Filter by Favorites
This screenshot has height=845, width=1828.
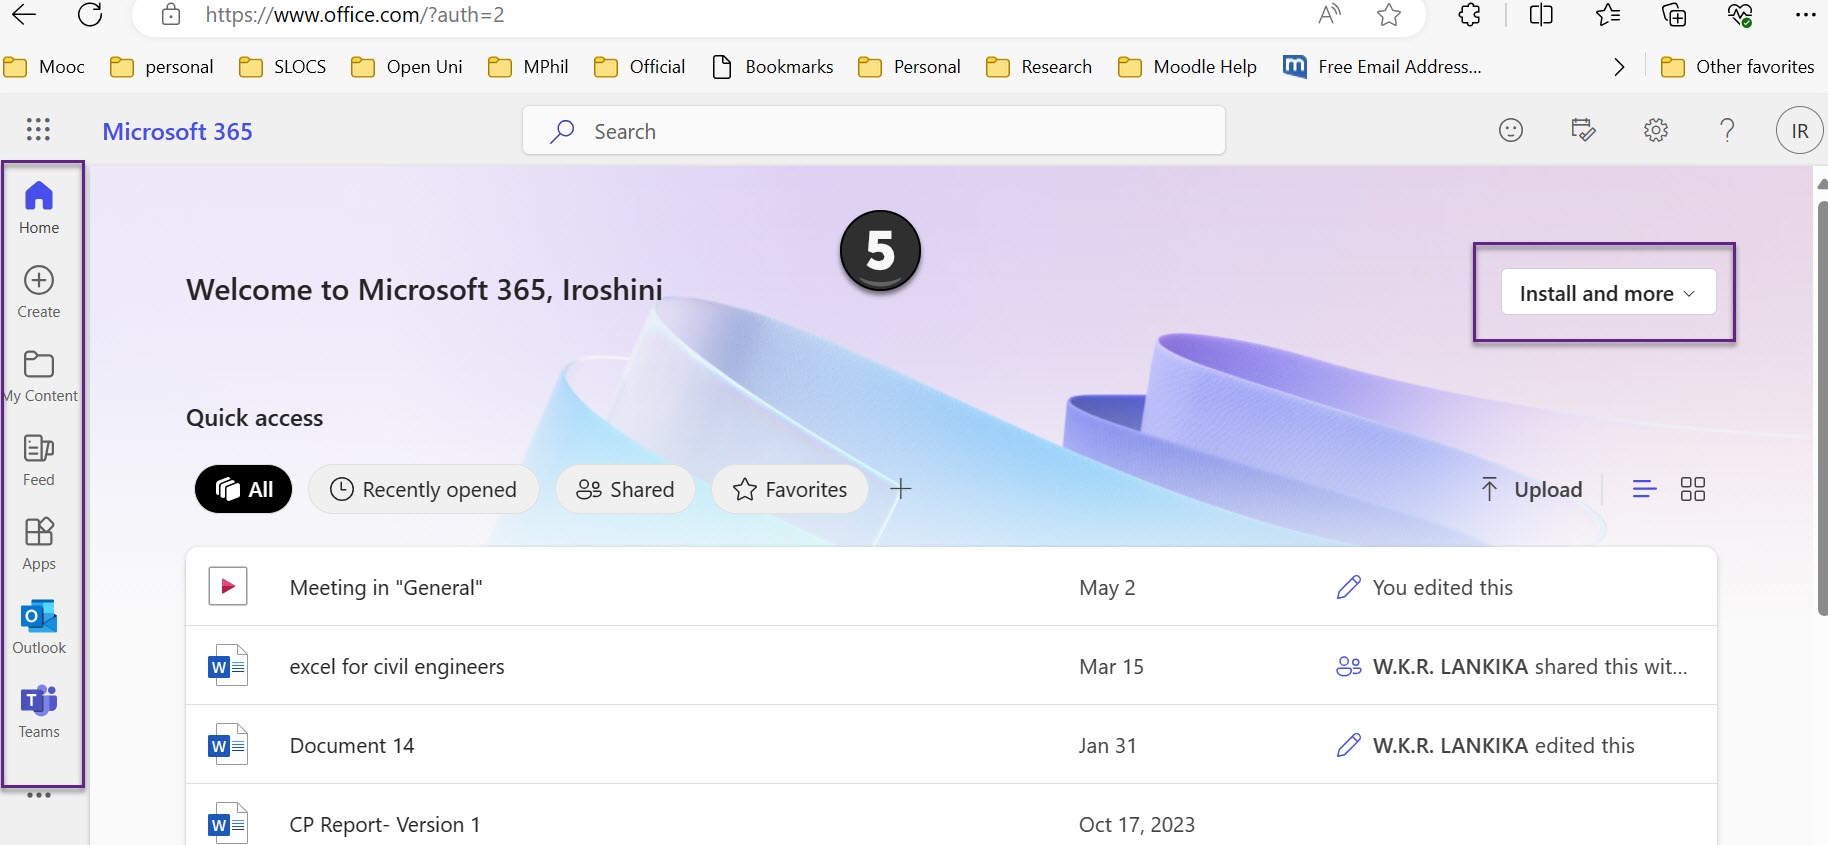(790, 489)
